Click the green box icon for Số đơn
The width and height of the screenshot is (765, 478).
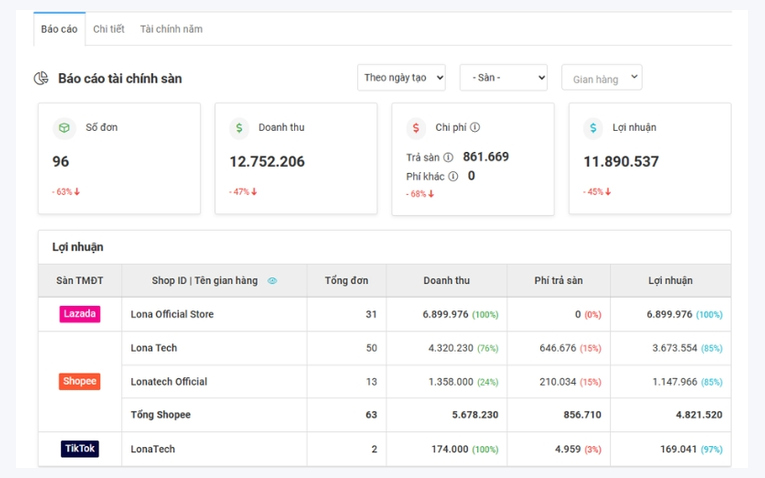(x=64, y=128)
